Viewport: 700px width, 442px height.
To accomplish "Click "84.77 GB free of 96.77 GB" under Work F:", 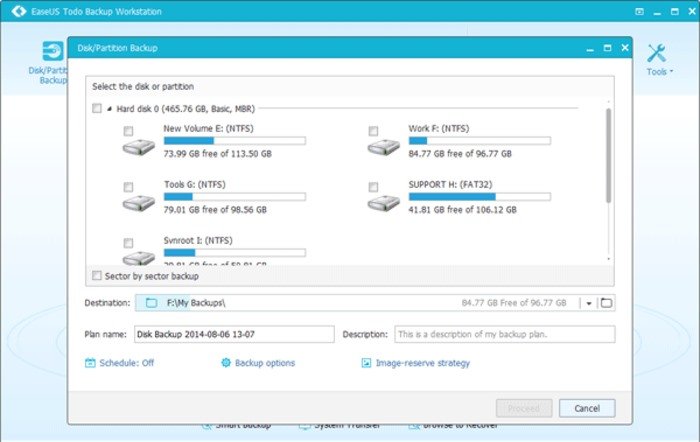I will (x=460, y=154).
